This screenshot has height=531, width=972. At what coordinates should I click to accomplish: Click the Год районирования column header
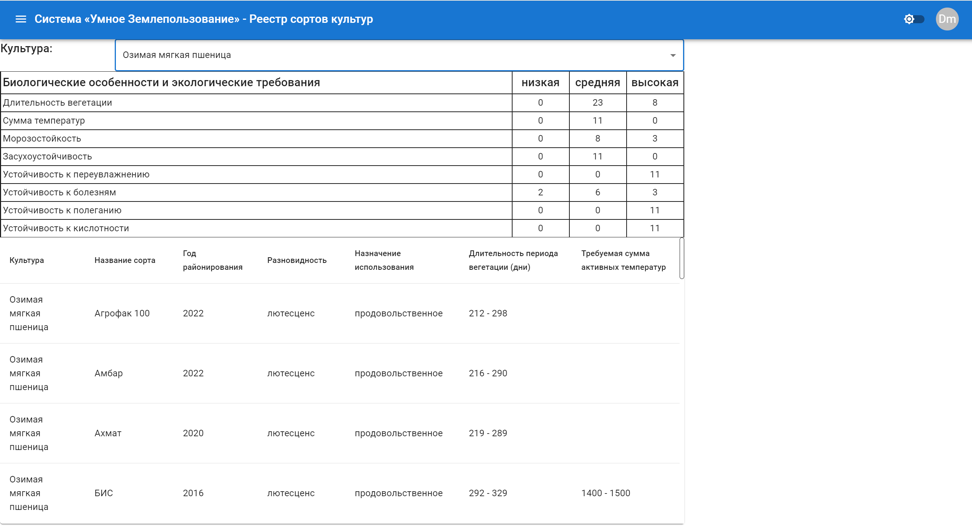[x=212, y=260]
